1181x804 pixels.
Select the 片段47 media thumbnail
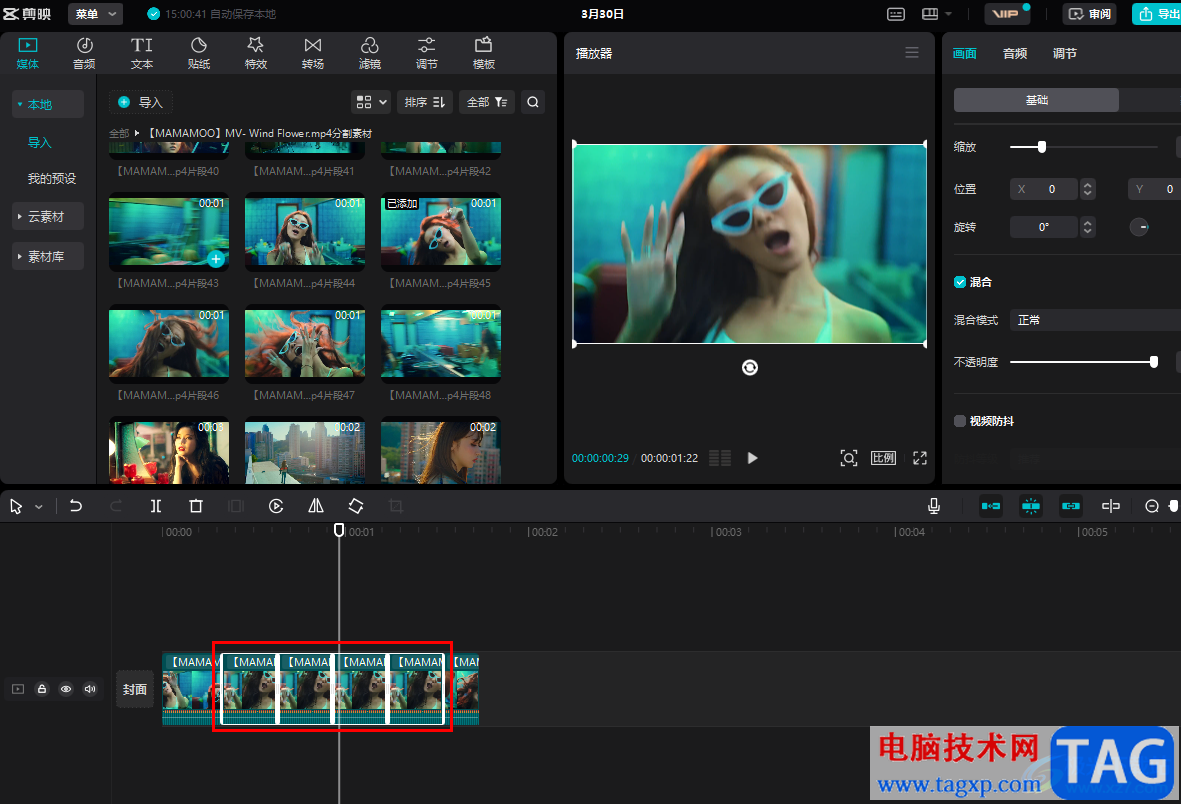(305, 343)
